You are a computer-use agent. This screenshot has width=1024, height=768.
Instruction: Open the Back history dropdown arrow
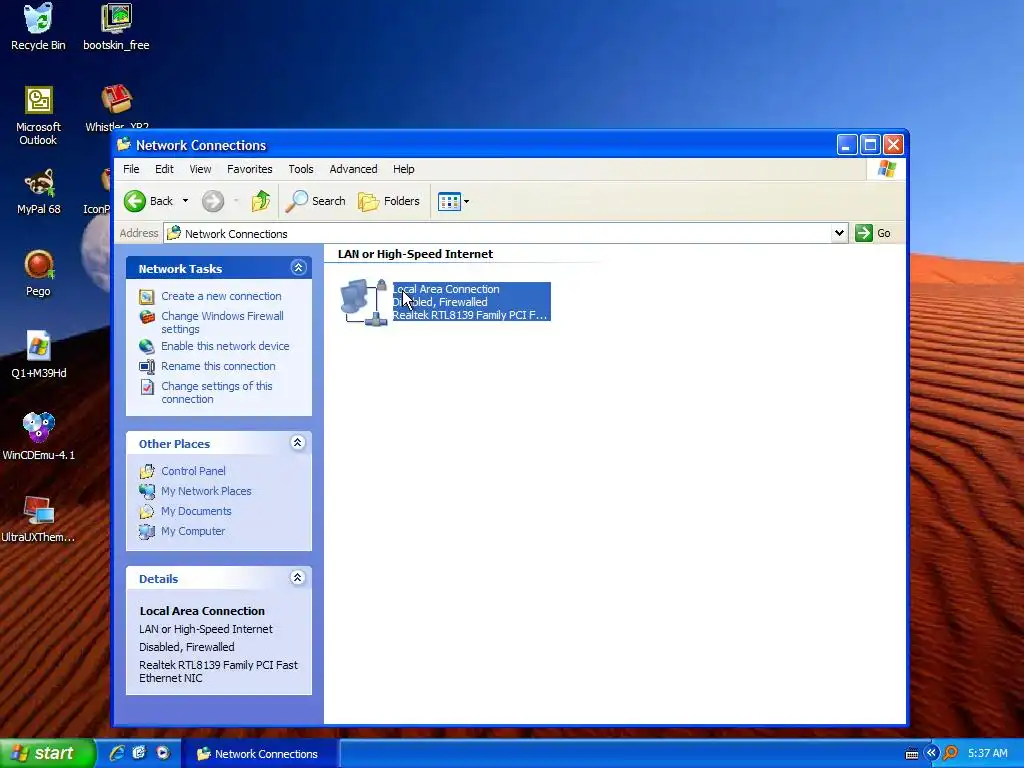[185, 201]
